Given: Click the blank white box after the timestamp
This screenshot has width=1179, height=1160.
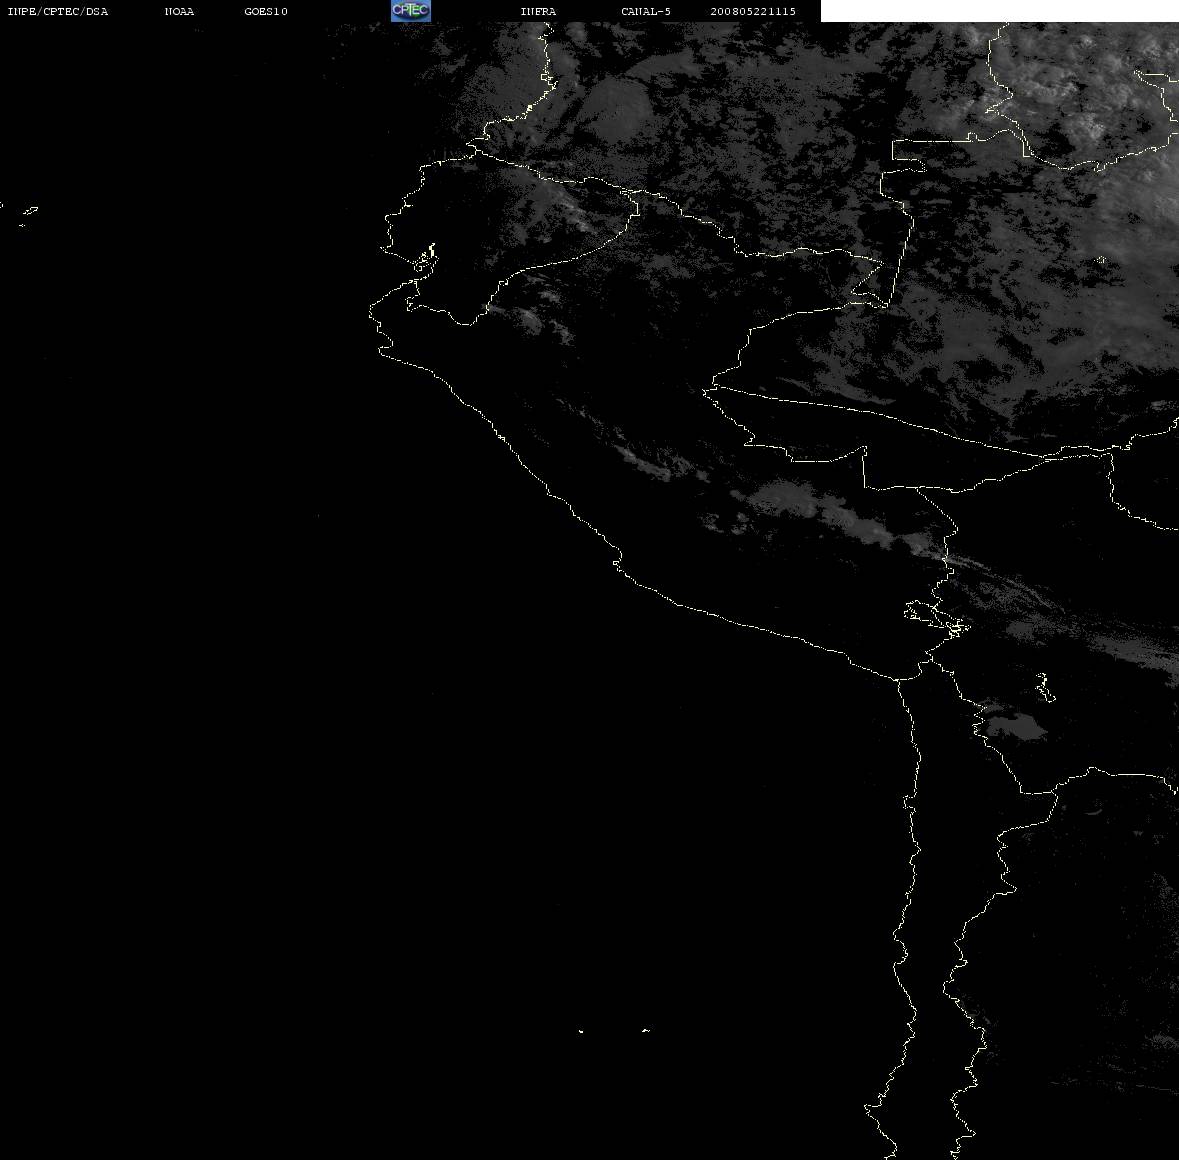Looking at the screenshot, I should tap(999, 11).
